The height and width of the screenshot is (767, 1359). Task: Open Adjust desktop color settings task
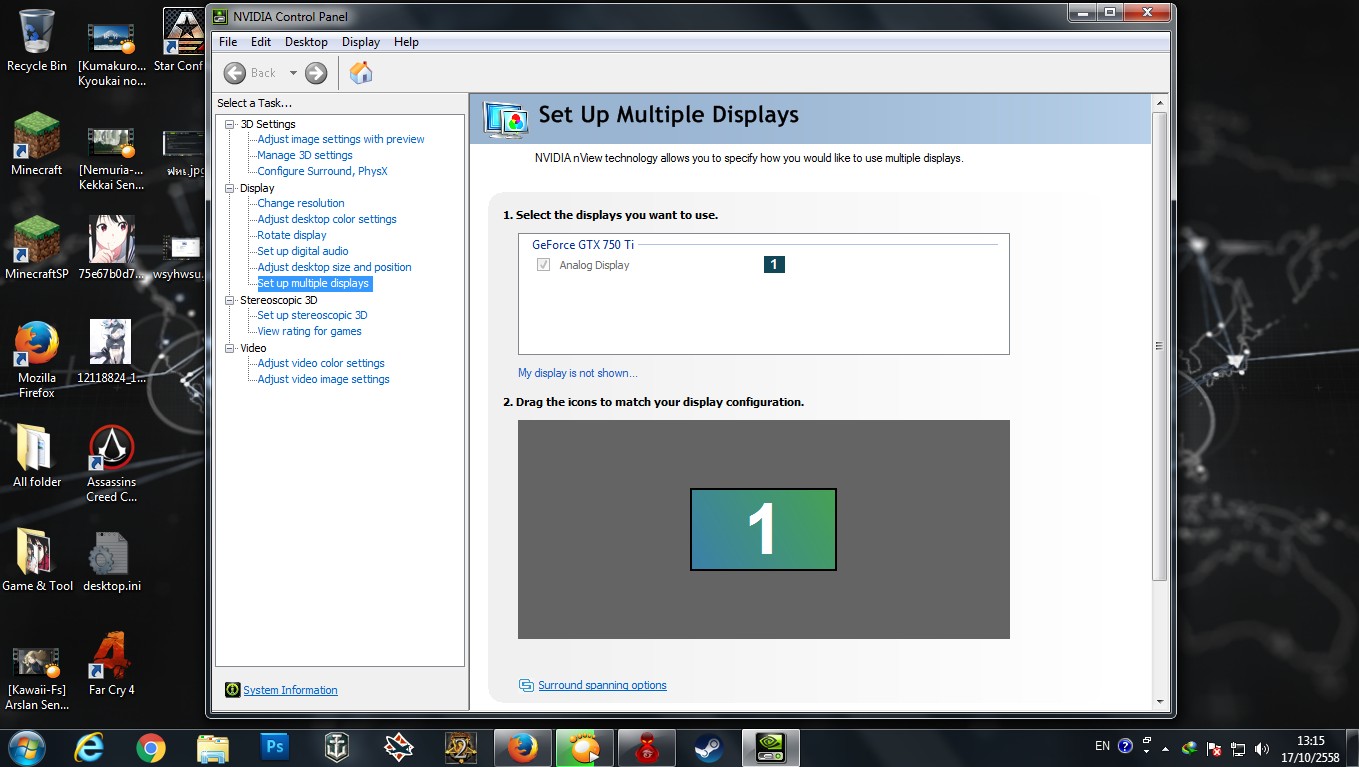click(327, 219)
